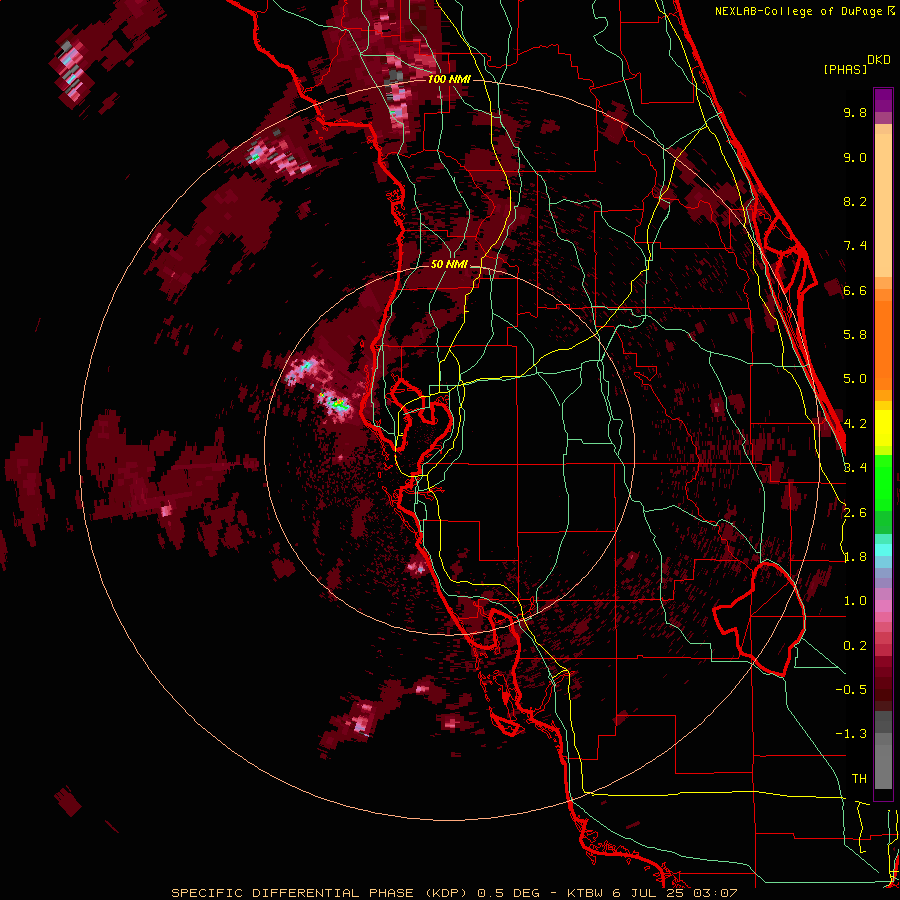The height and width of the screenshot is (900, 900).
Task: Pick the yellow segment of the color bar
Action: [x=883, y=428]
